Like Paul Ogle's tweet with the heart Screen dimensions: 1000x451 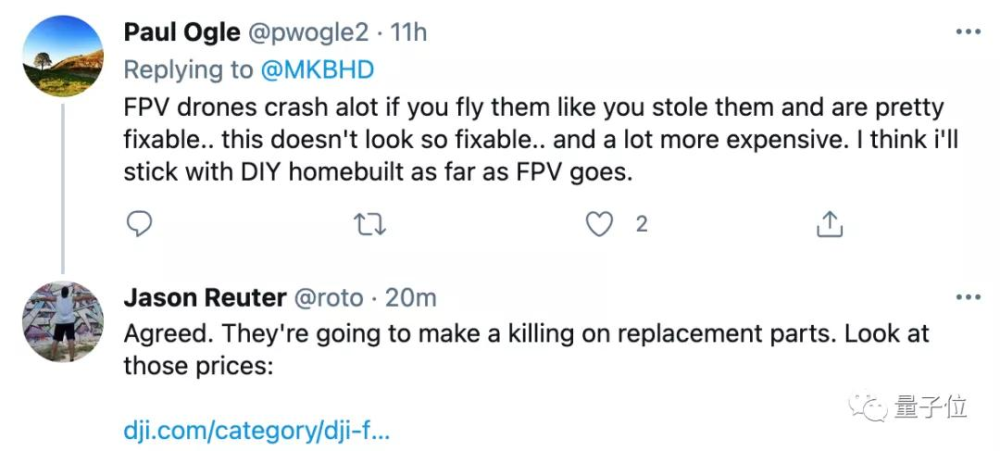pyautogui.click(x=599, y=224)
